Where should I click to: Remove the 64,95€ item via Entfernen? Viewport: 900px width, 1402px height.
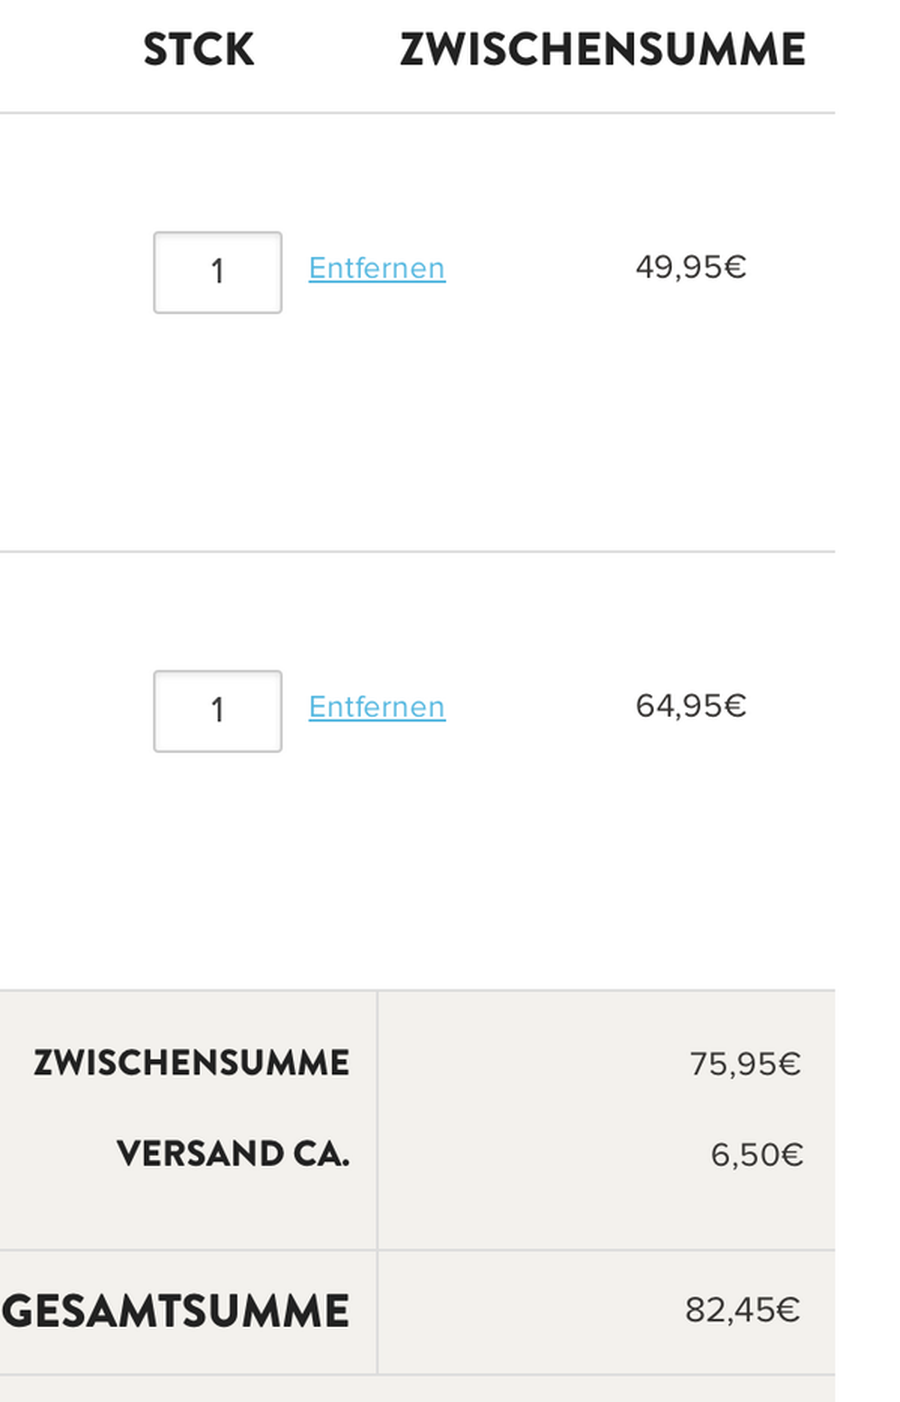(x=377, y=707)
